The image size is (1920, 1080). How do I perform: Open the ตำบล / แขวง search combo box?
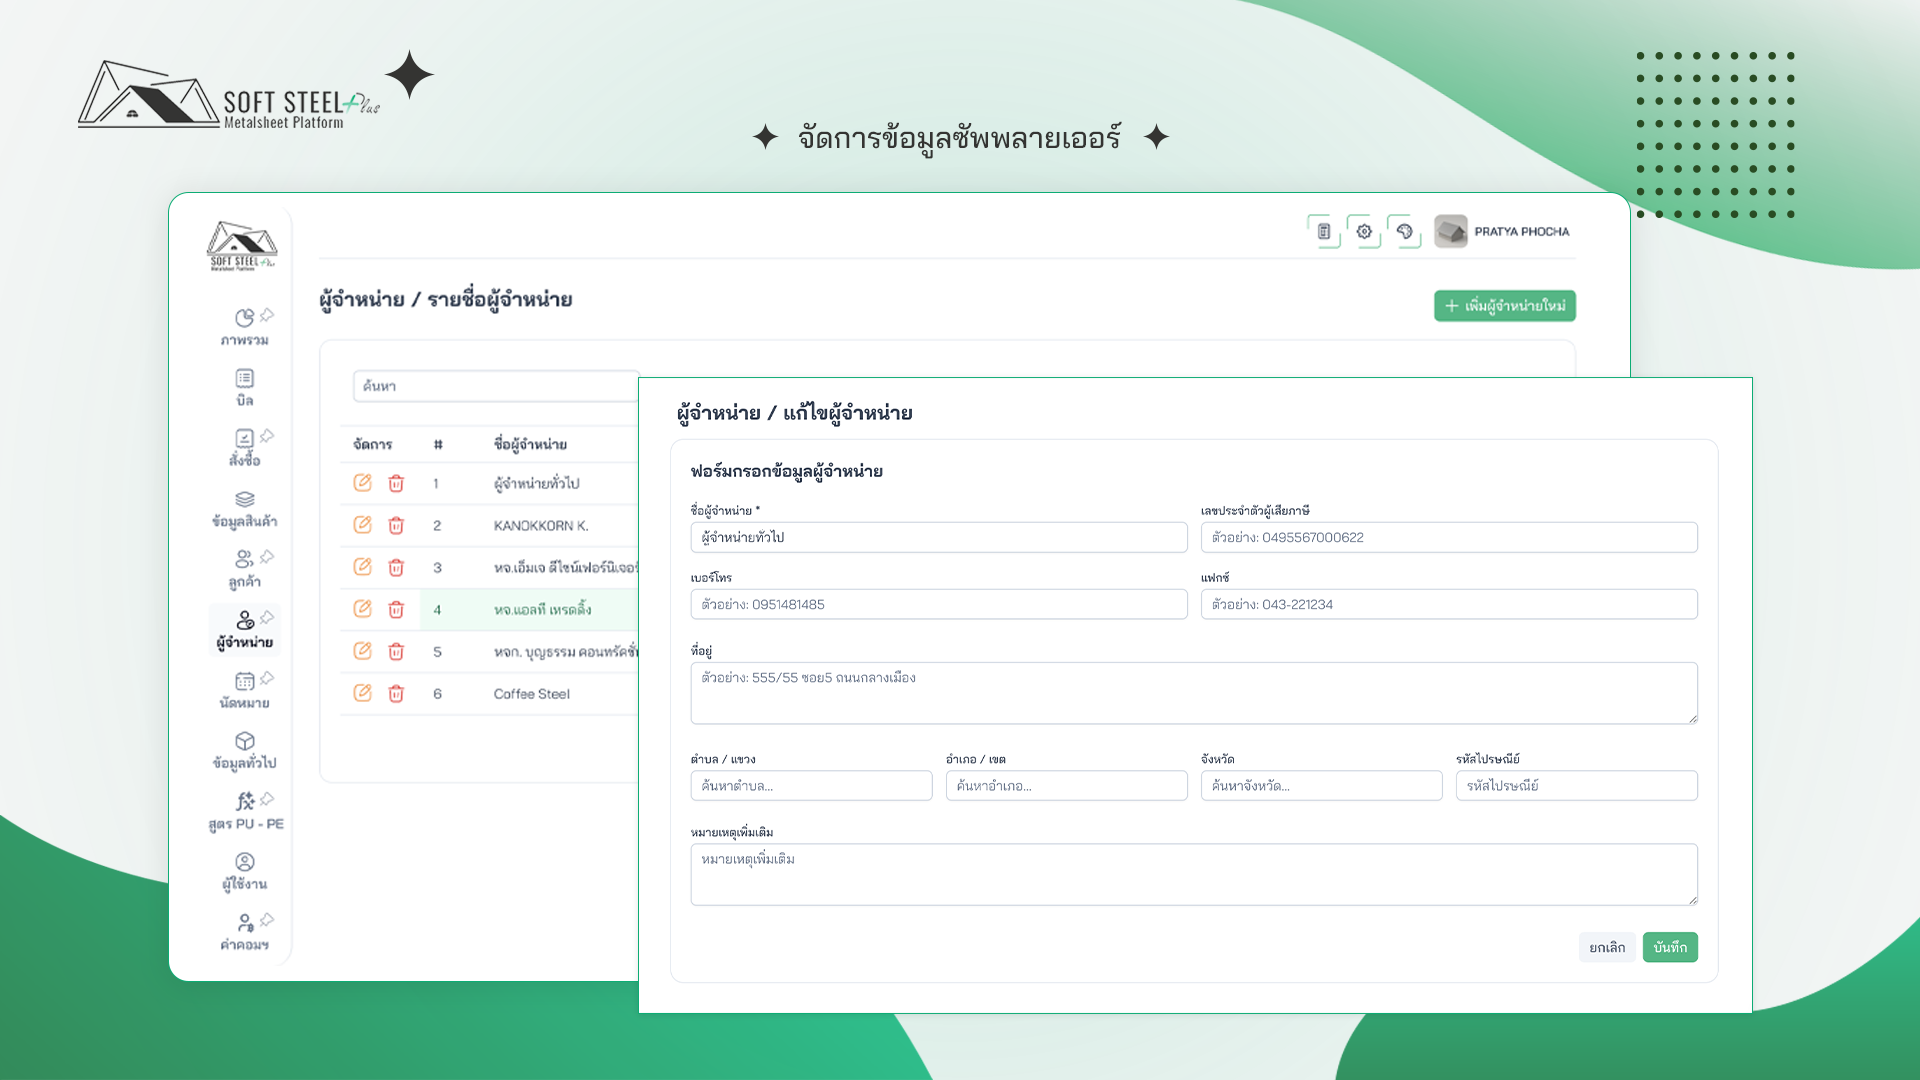click(x=811, y=786)
